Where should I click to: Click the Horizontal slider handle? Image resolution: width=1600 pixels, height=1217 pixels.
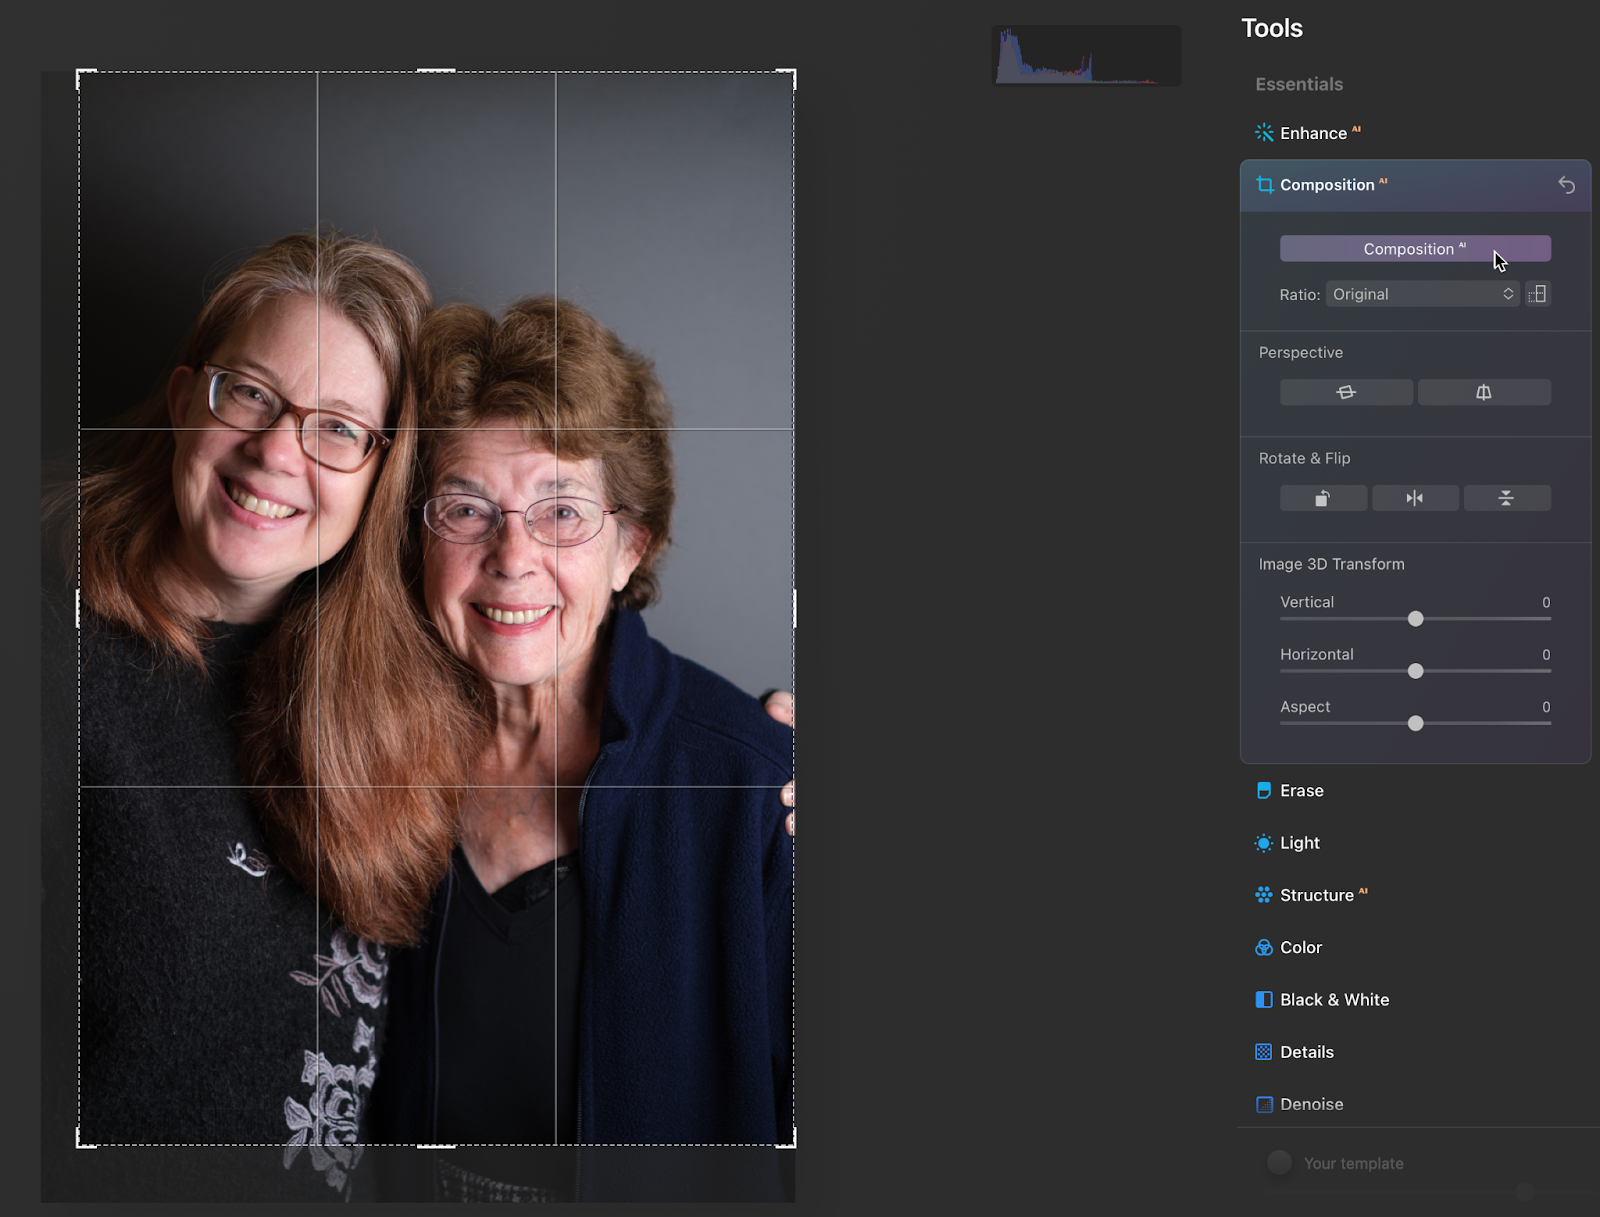pyautogui.click(x=1415, y=671)
